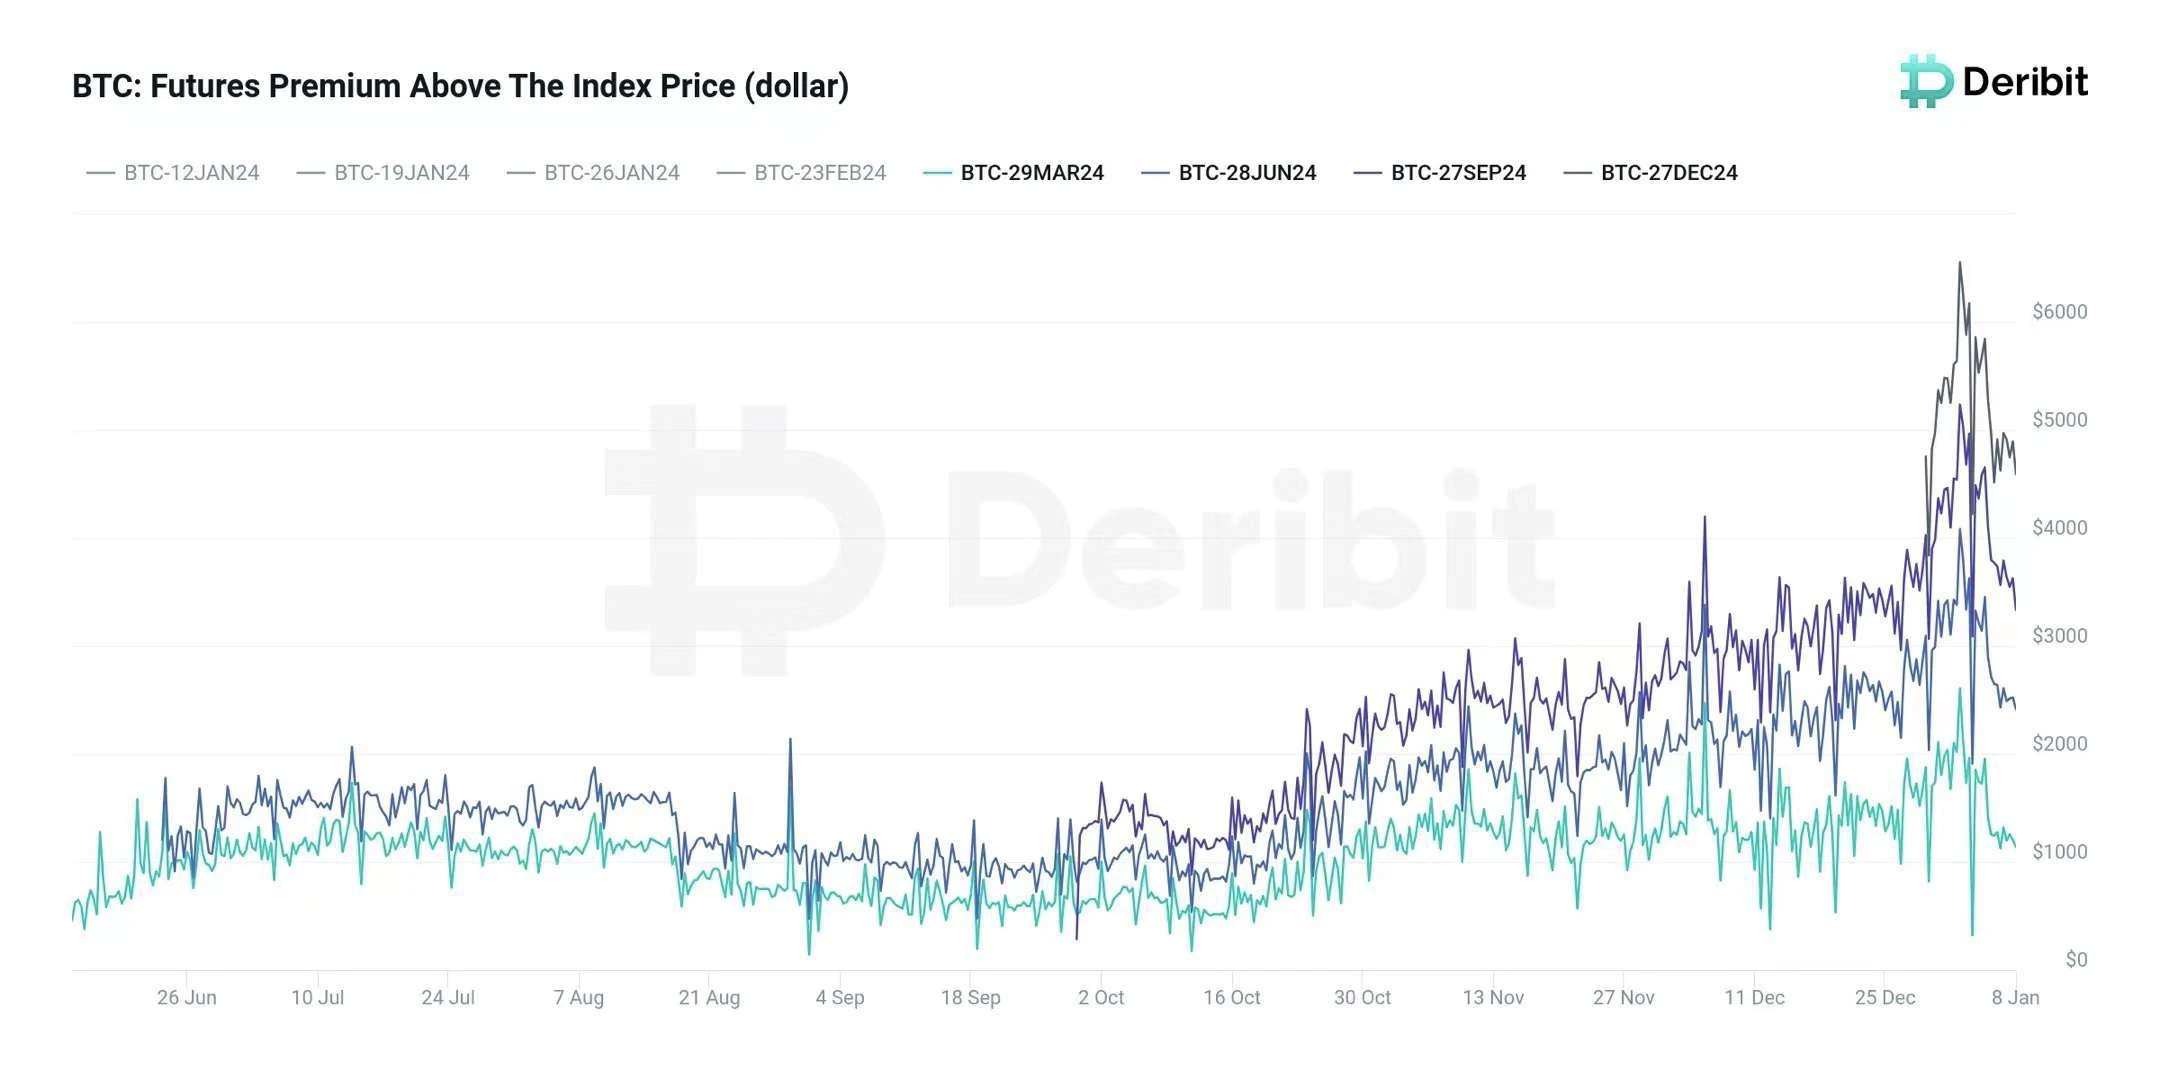Click the large Deribit watermark logo icon
2160x1080 pixels.
(x=743, y=540)
